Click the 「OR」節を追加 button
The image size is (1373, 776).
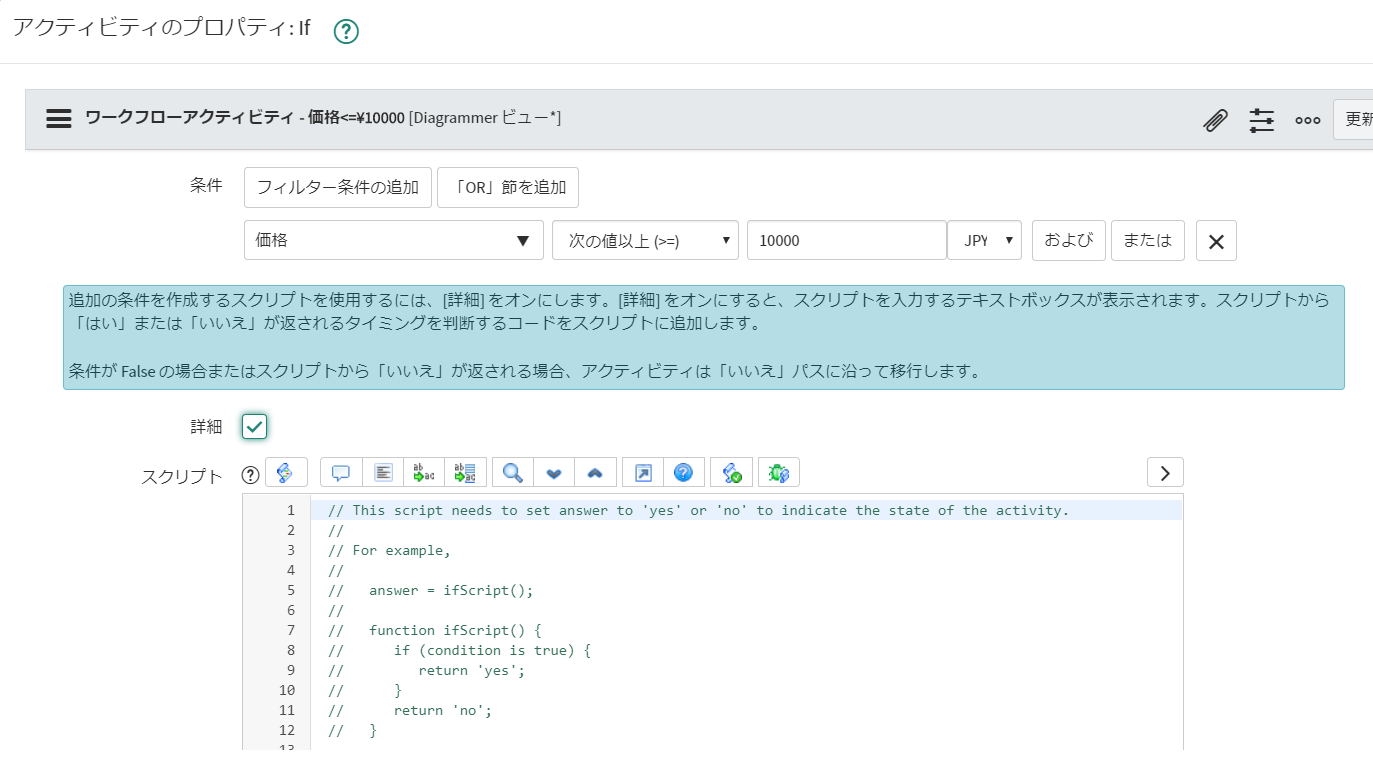tap(508, 187)
